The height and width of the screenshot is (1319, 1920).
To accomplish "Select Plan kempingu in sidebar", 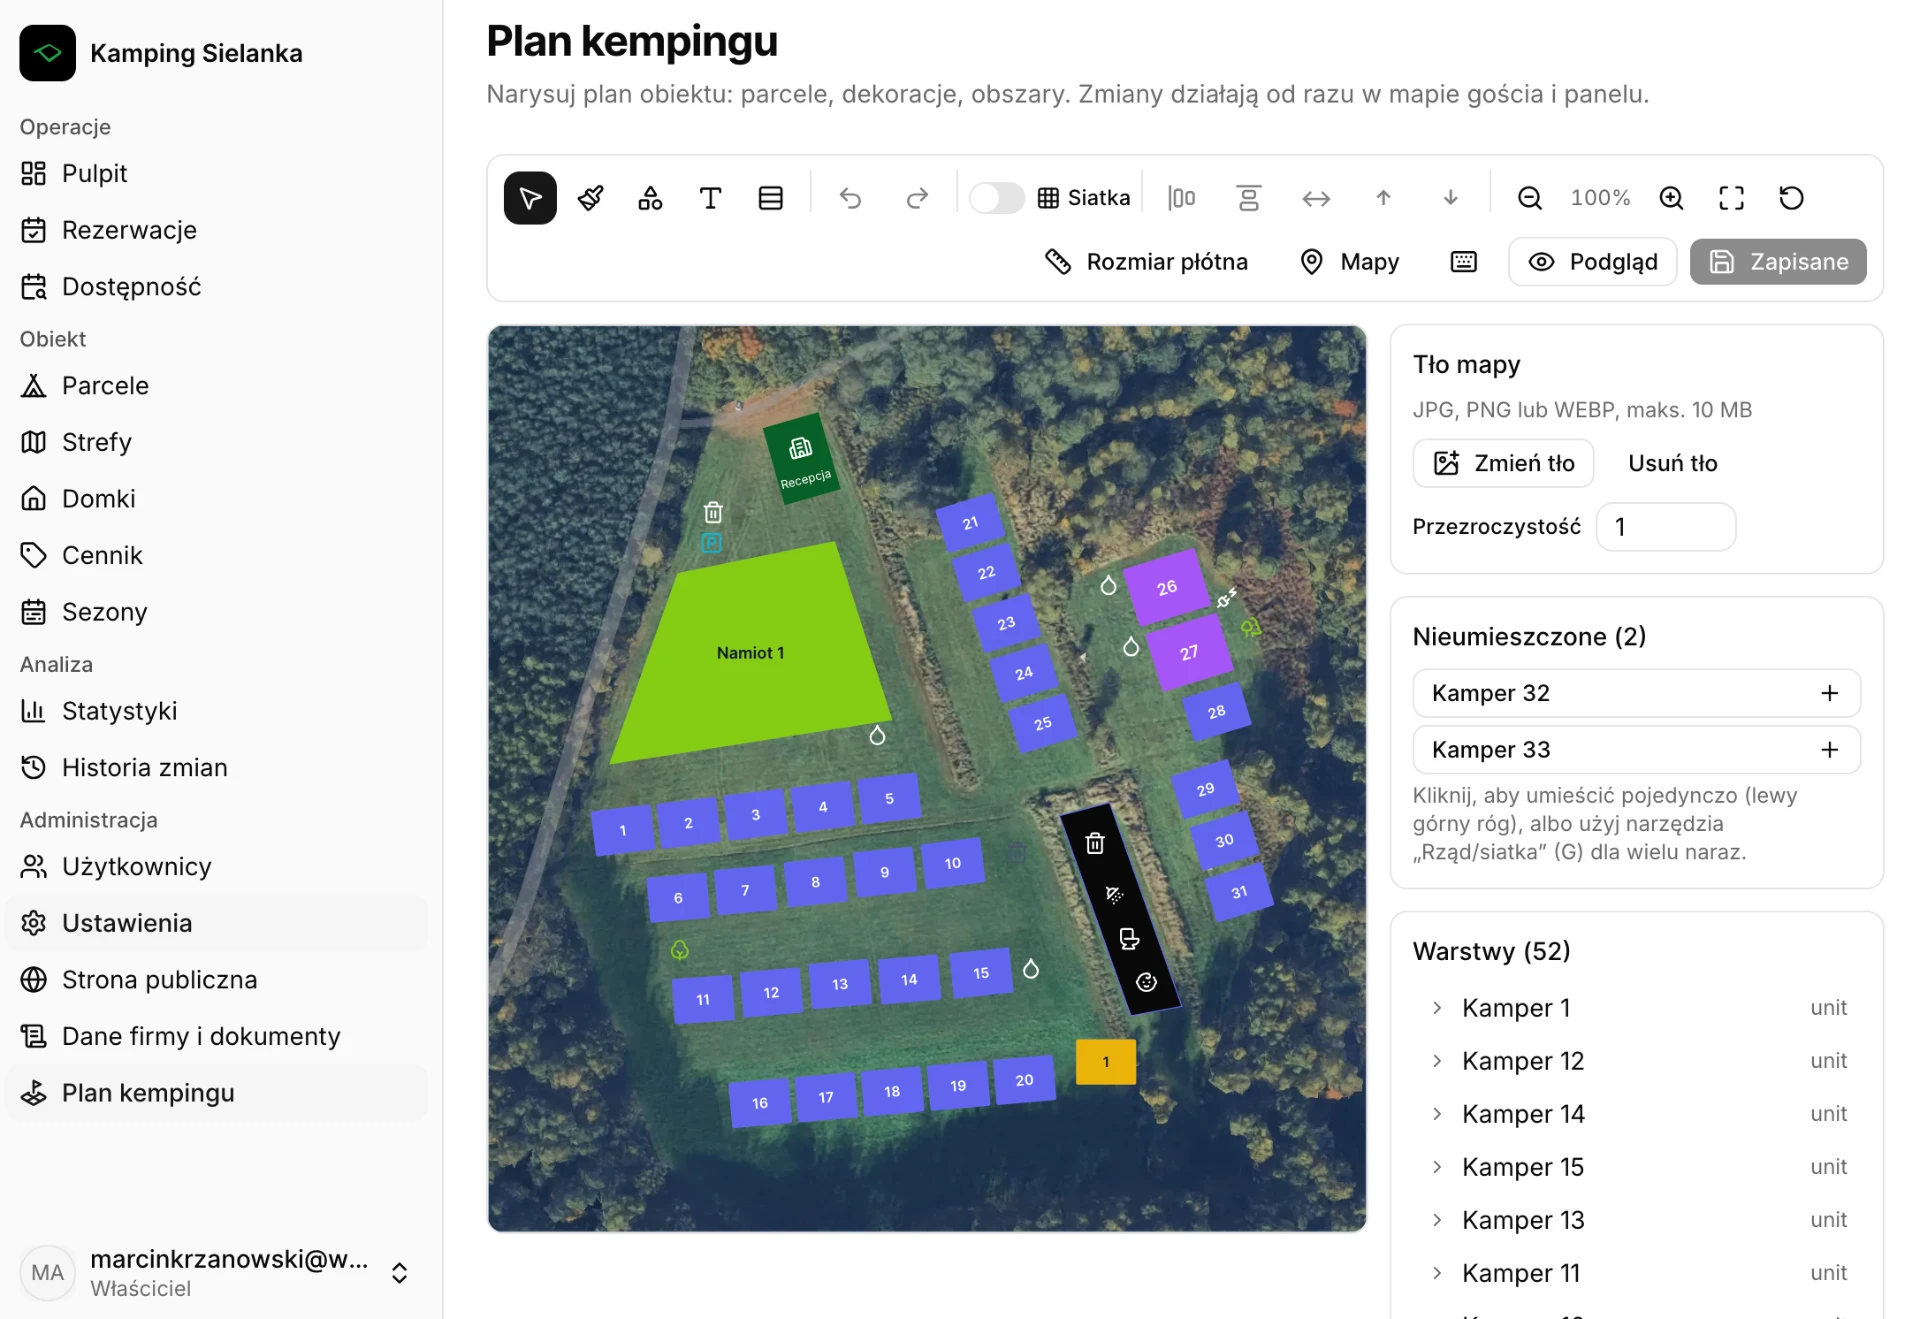I will (216, 1093).
